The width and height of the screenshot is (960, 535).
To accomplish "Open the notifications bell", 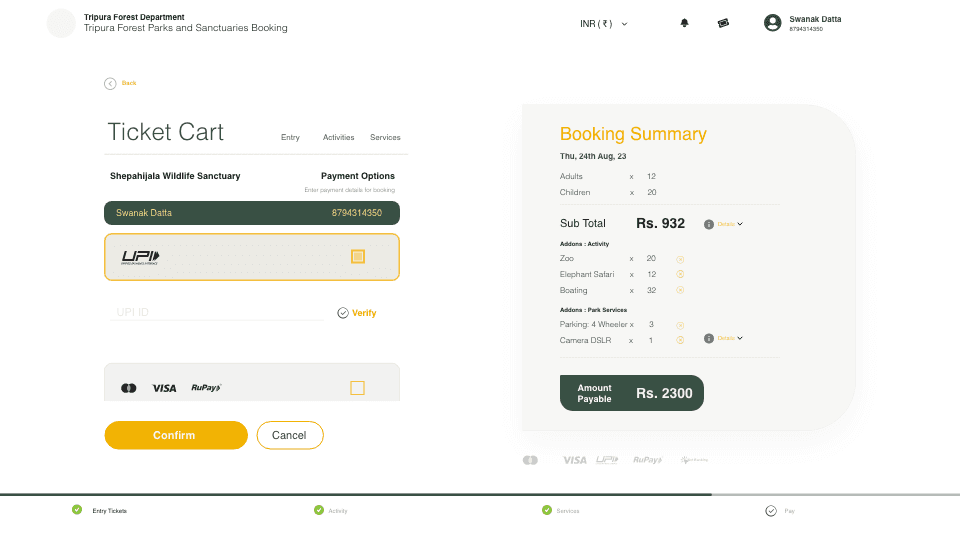I will [x=684, y=23].
